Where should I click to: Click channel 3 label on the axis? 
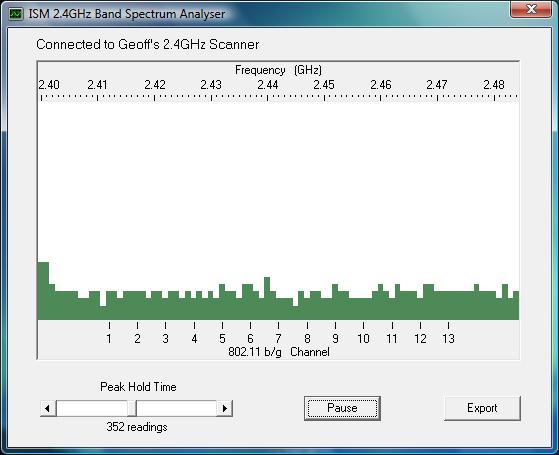click(165, 338)
